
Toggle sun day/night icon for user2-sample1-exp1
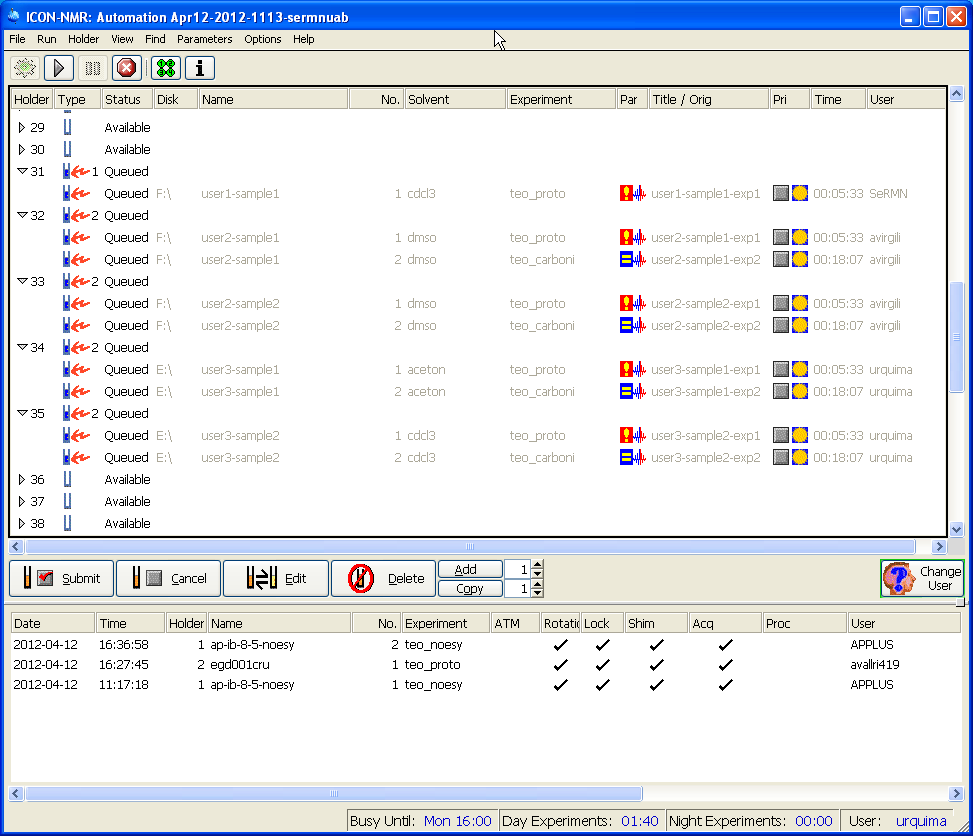[x=800, y=238]
